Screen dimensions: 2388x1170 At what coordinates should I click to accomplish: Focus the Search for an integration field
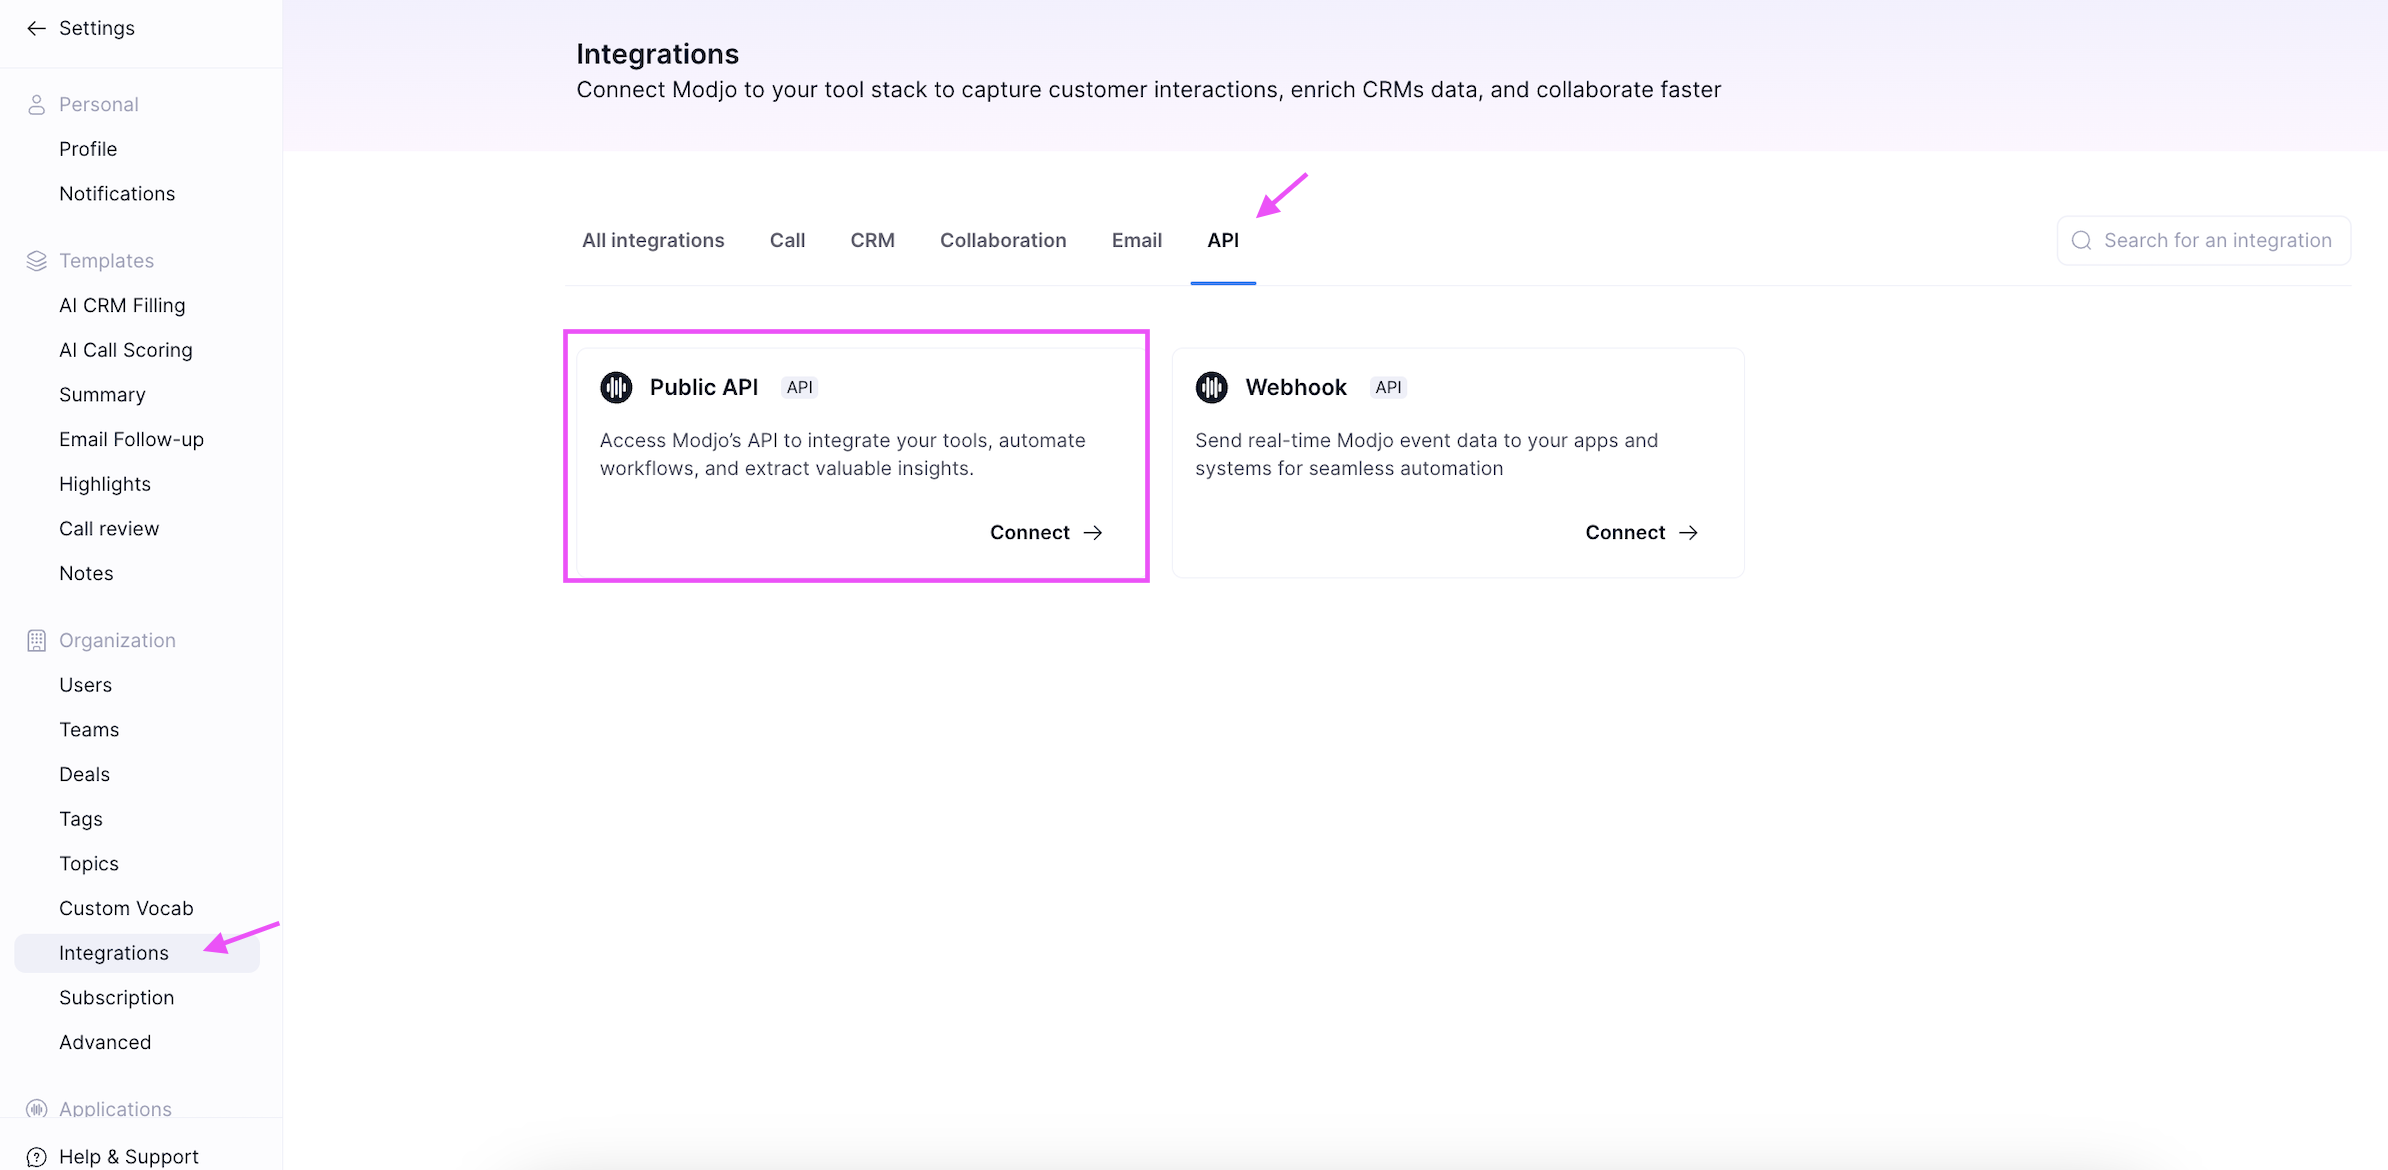2204,241
